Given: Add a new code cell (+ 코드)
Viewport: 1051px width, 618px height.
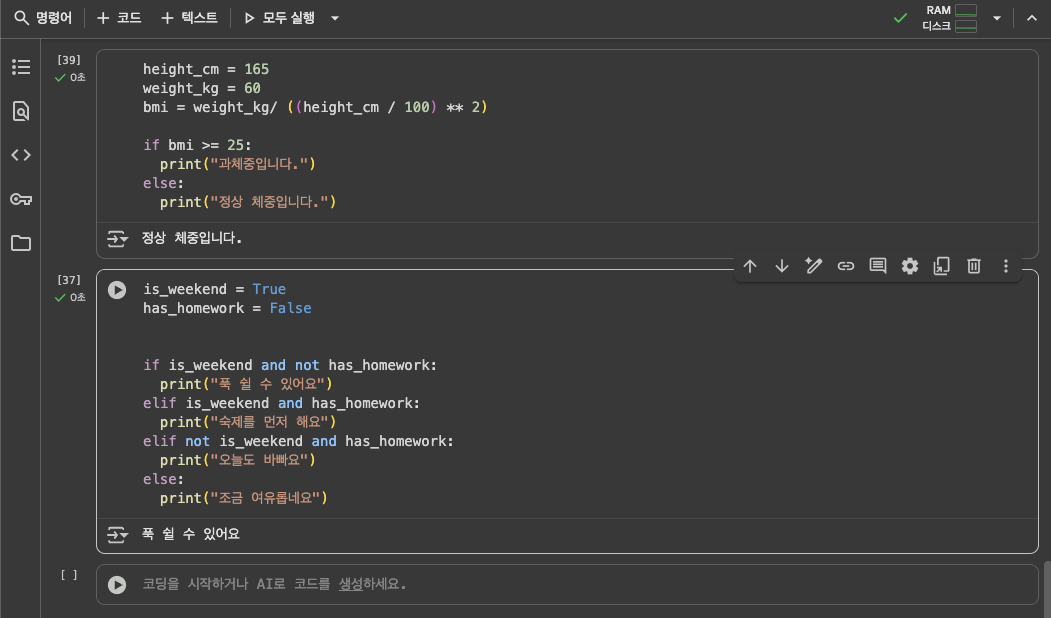Looking at the screenshot, I should click(119, 18).
